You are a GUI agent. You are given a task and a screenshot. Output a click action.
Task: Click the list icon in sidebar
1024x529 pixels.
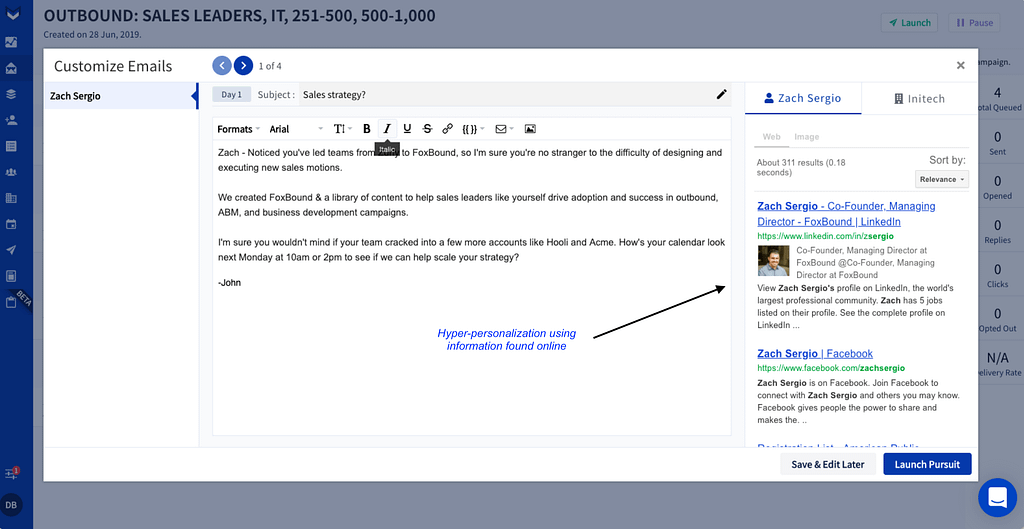[11, 146]
